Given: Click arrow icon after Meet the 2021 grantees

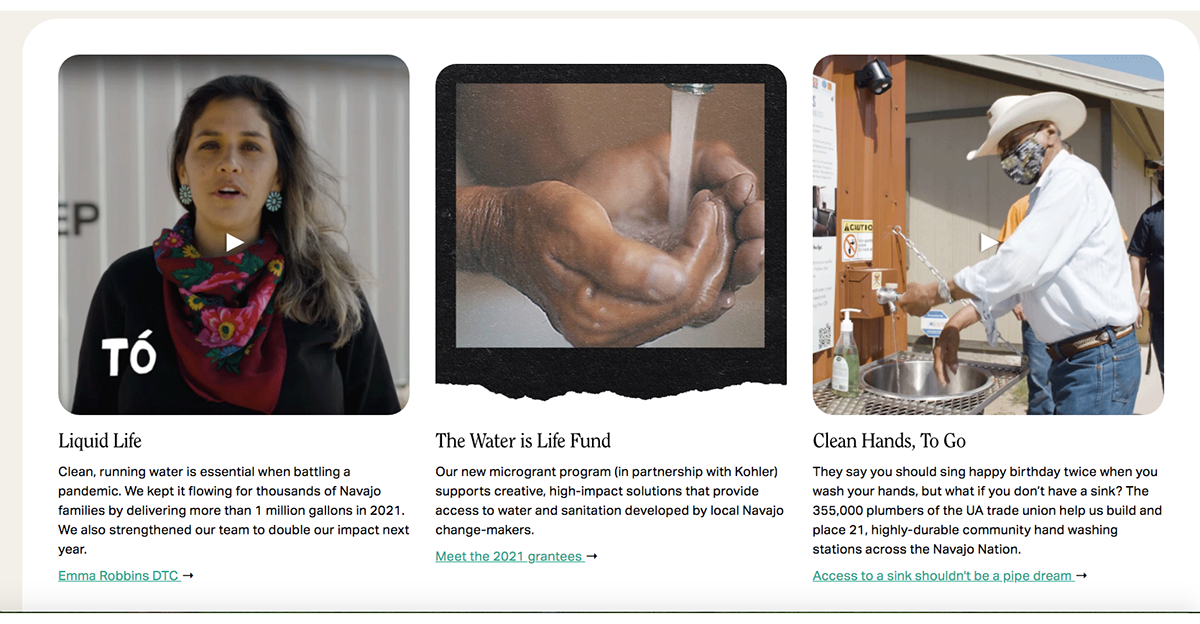Looking at the screenshot, I should pos(592,557).
